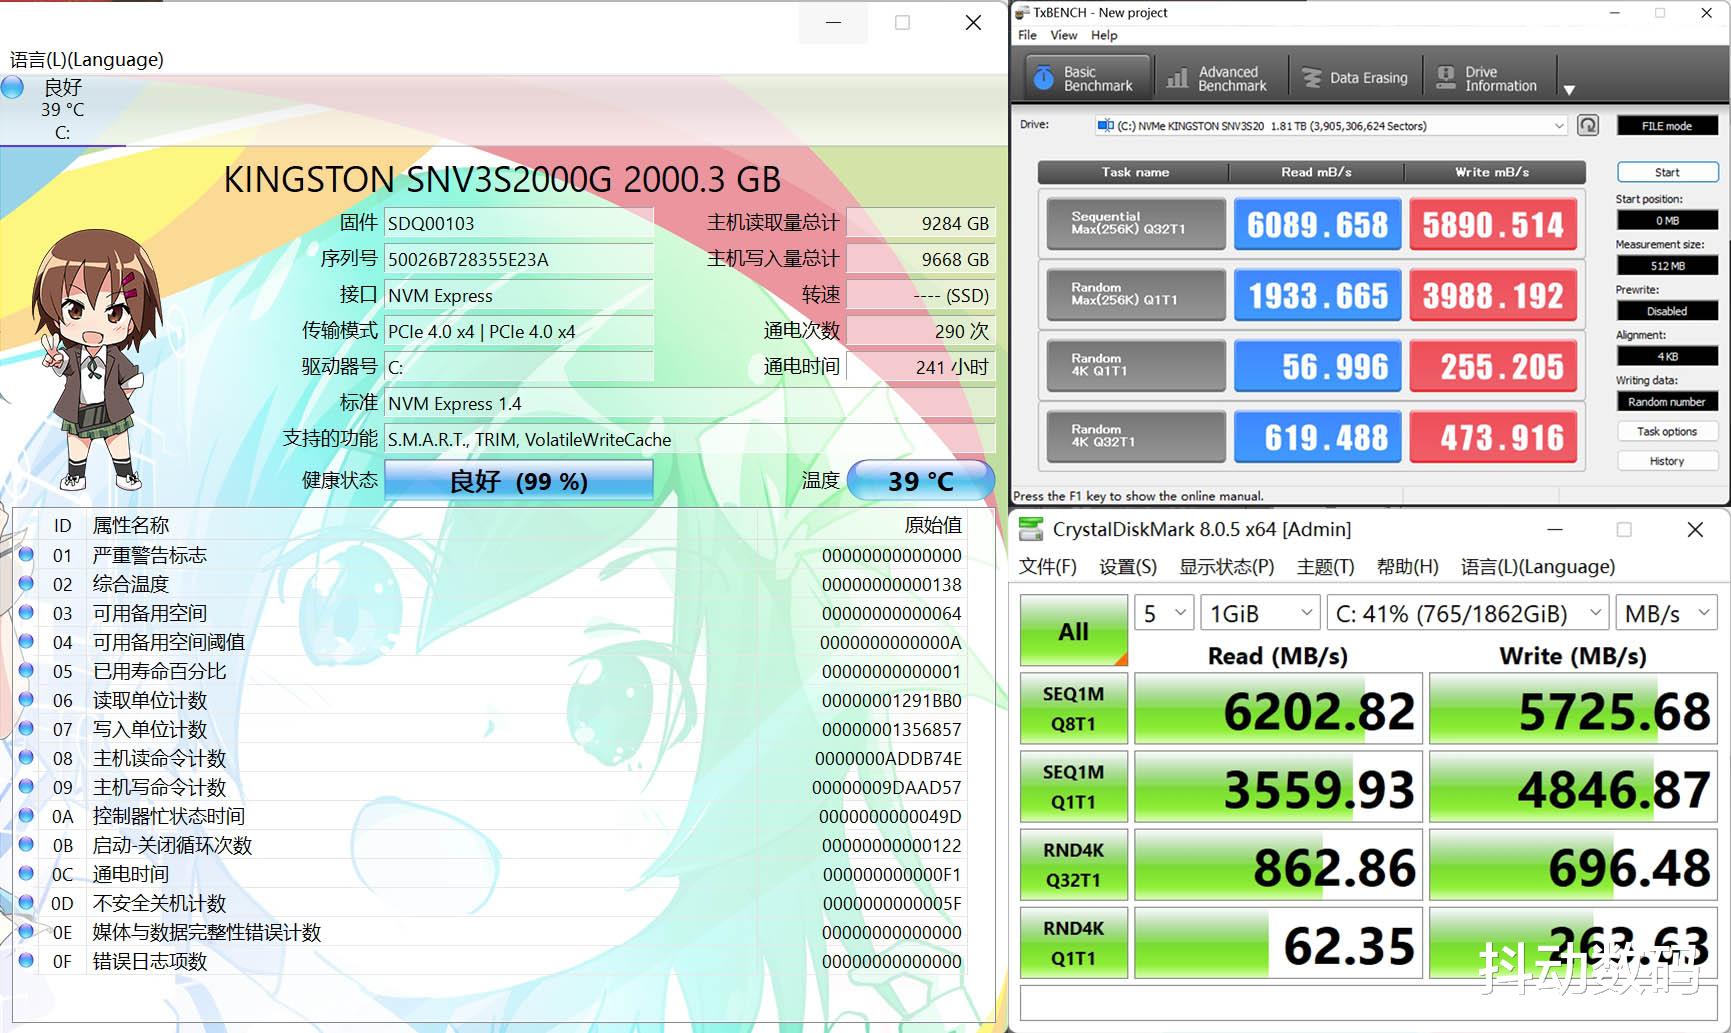The image size is (1731, 1033).
Task: Click the status dot for attribute 09 主机写命令计数
Action: [26, 786]
